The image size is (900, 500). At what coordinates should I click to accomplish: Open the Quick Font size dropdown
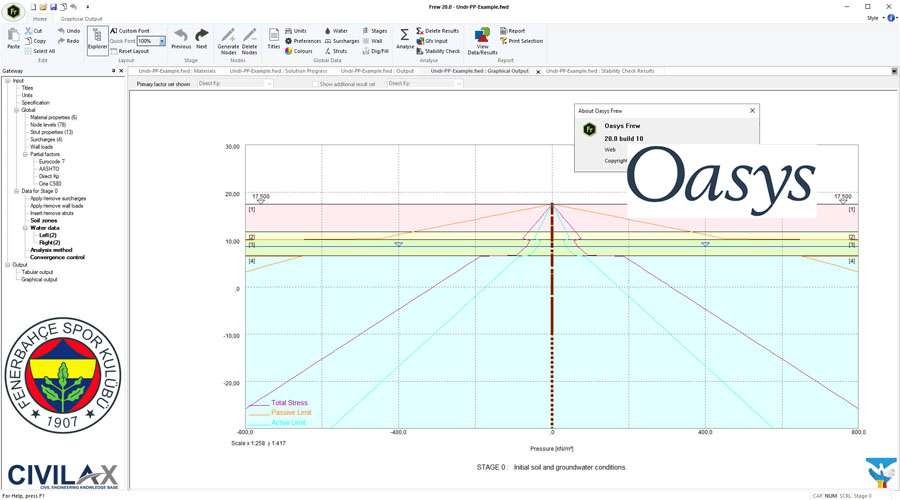[162, 41]
